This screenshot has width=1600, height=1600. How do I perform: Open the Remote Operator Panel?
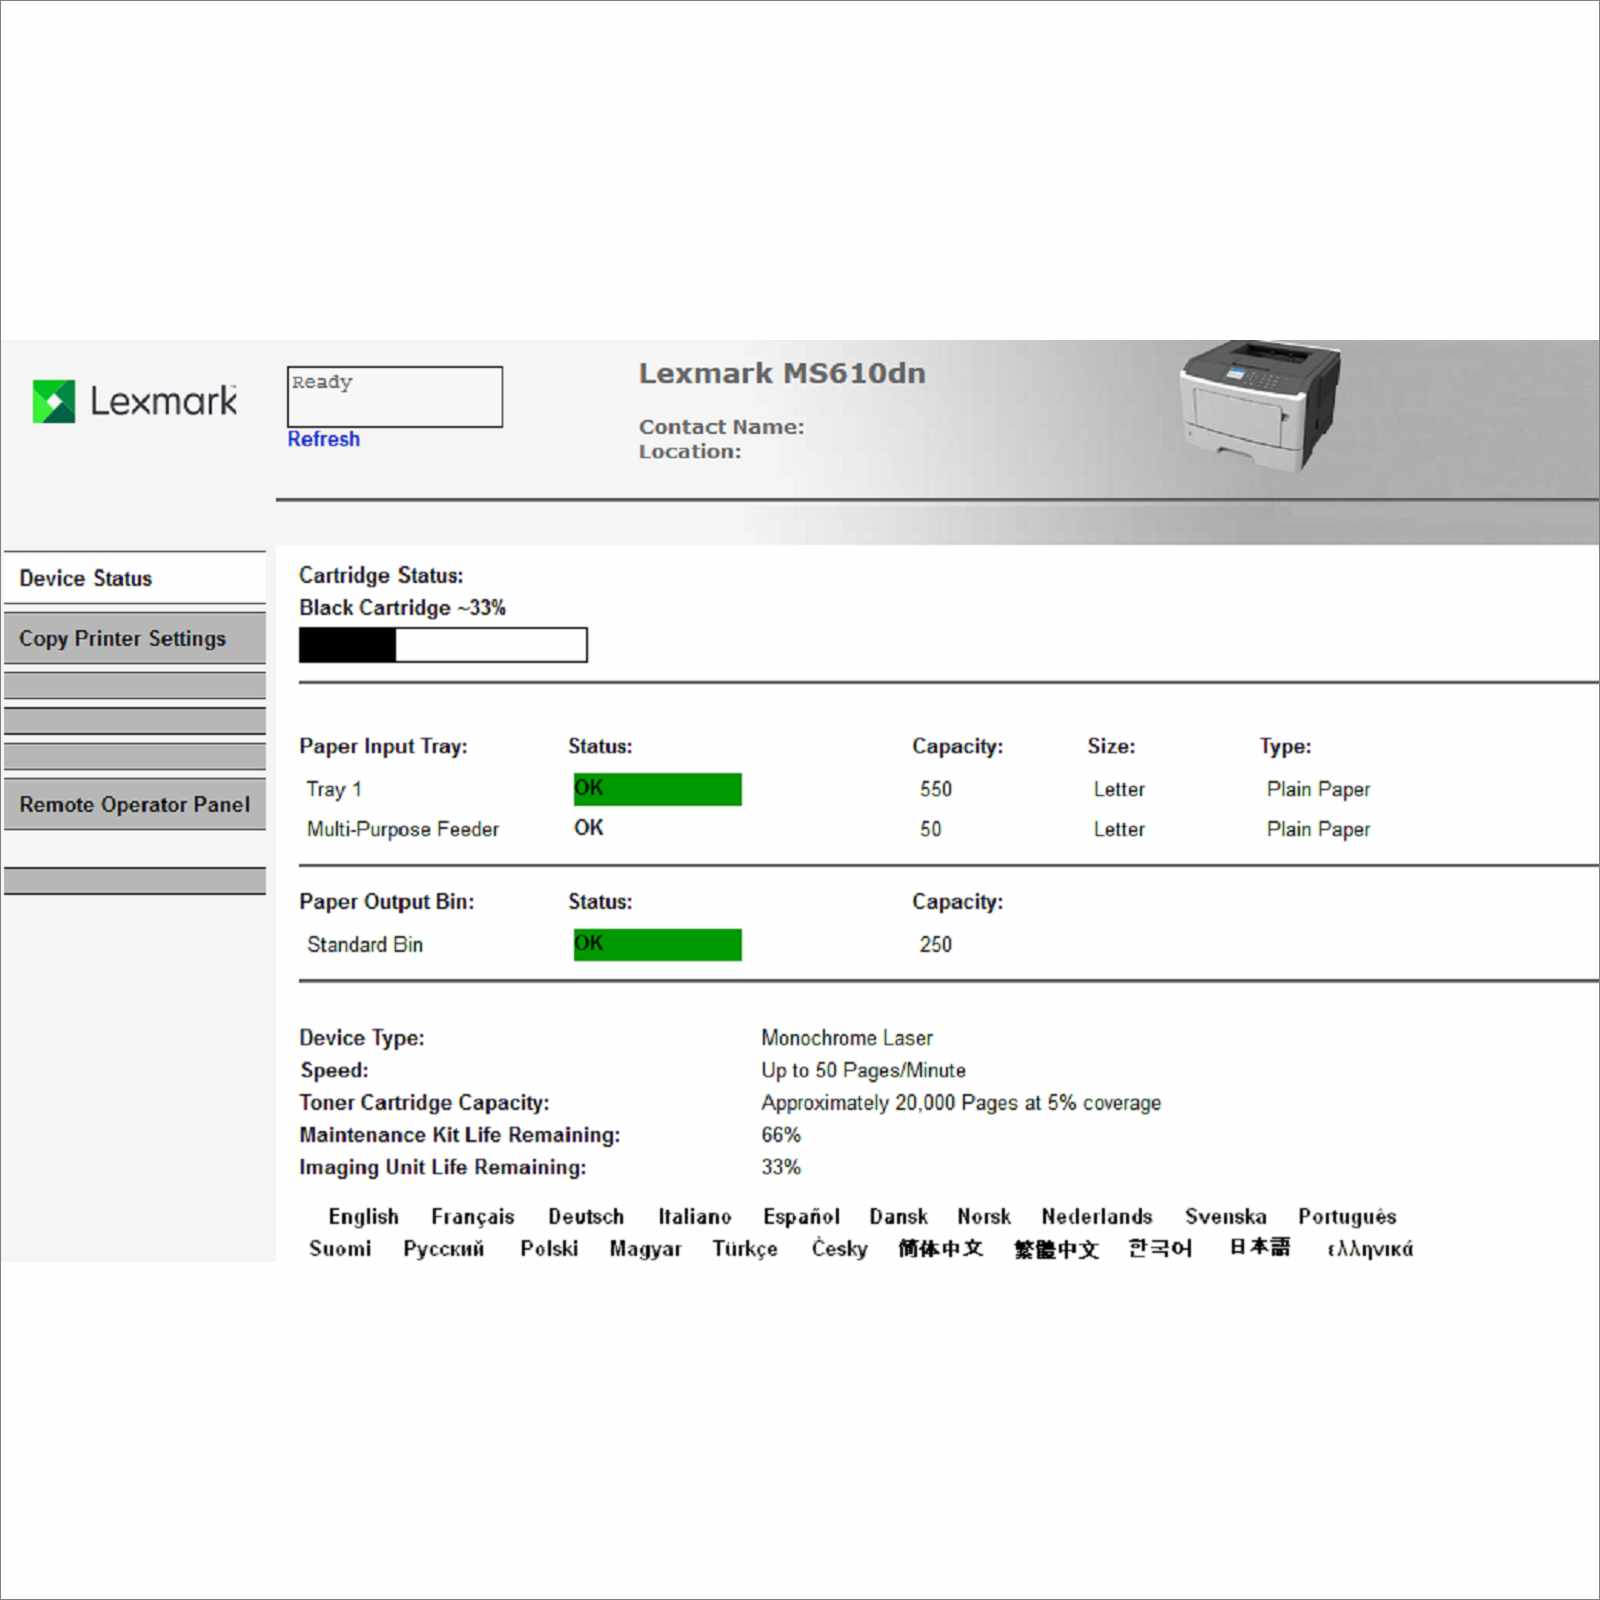135,804
